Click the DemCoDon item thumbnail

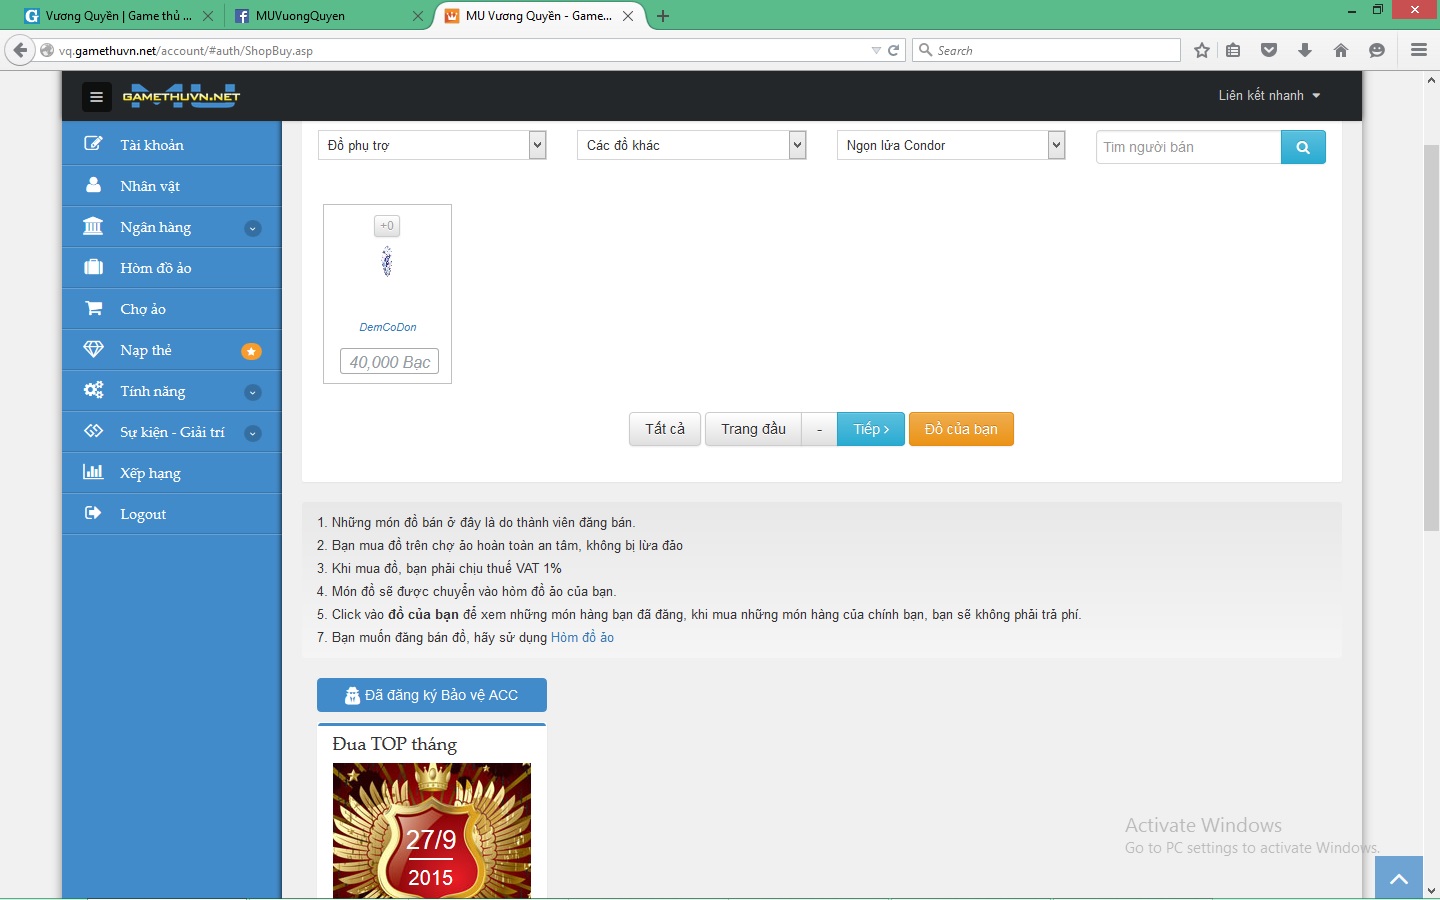click(x=387, y=263)
